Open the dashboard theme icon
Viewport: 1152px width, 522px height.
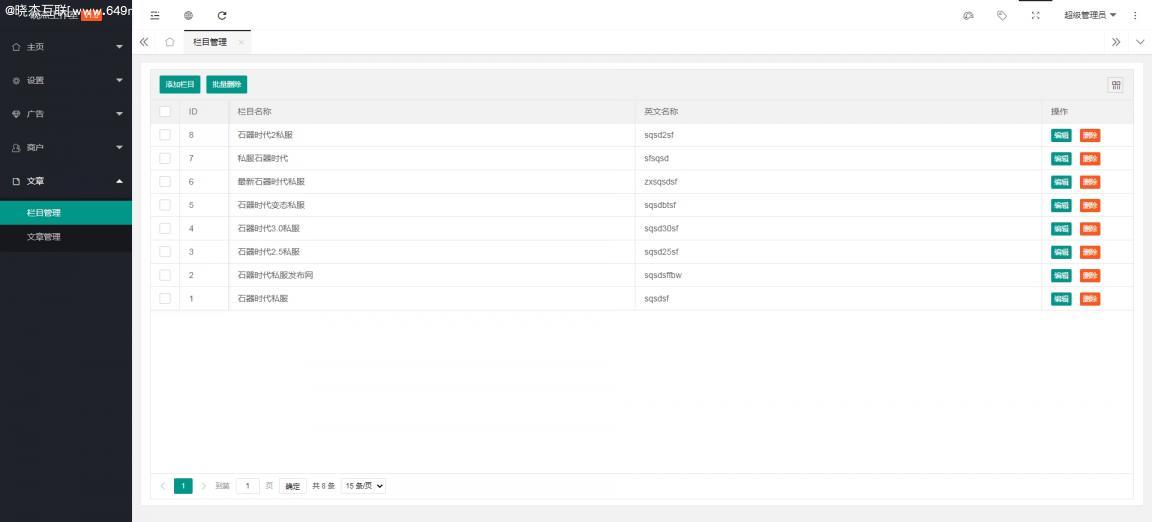(968, 15)
